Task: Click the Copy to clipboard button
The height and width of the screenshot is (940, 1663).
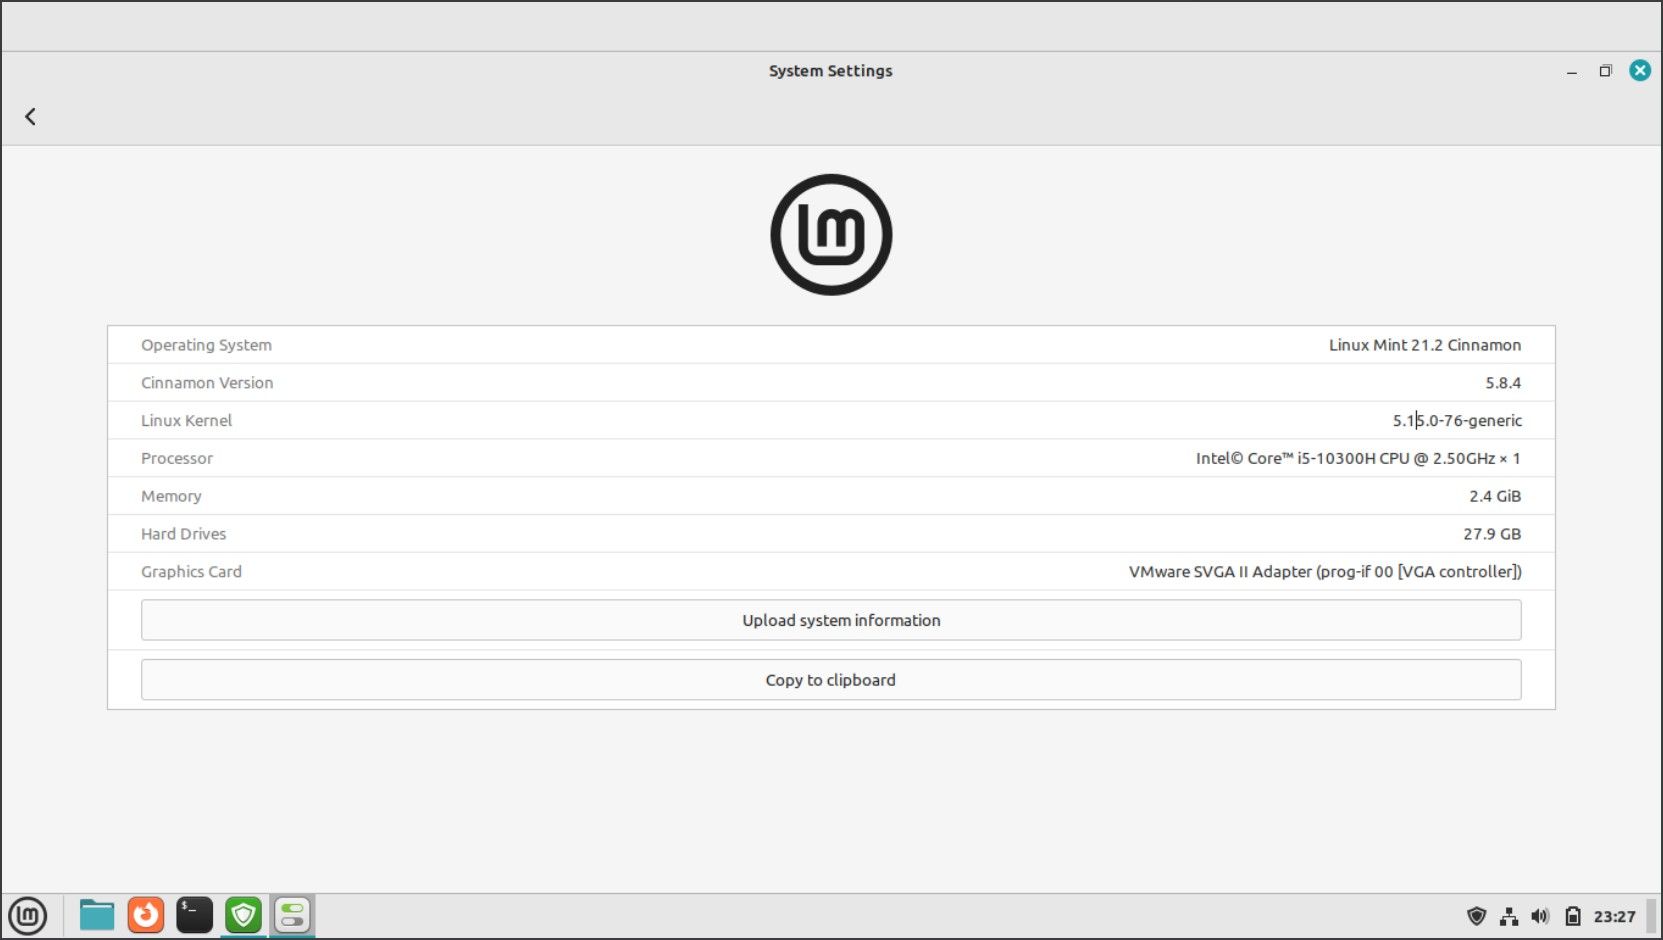Action: pyautogui.click(x=831, y=679)
